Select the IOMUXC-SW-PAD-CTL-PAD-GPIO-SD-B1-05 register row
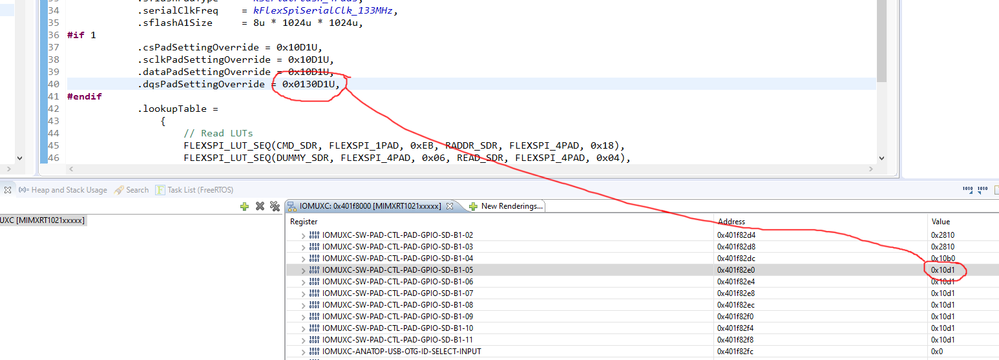This screenshot has width=999, height=360. [x=642, y=270]
